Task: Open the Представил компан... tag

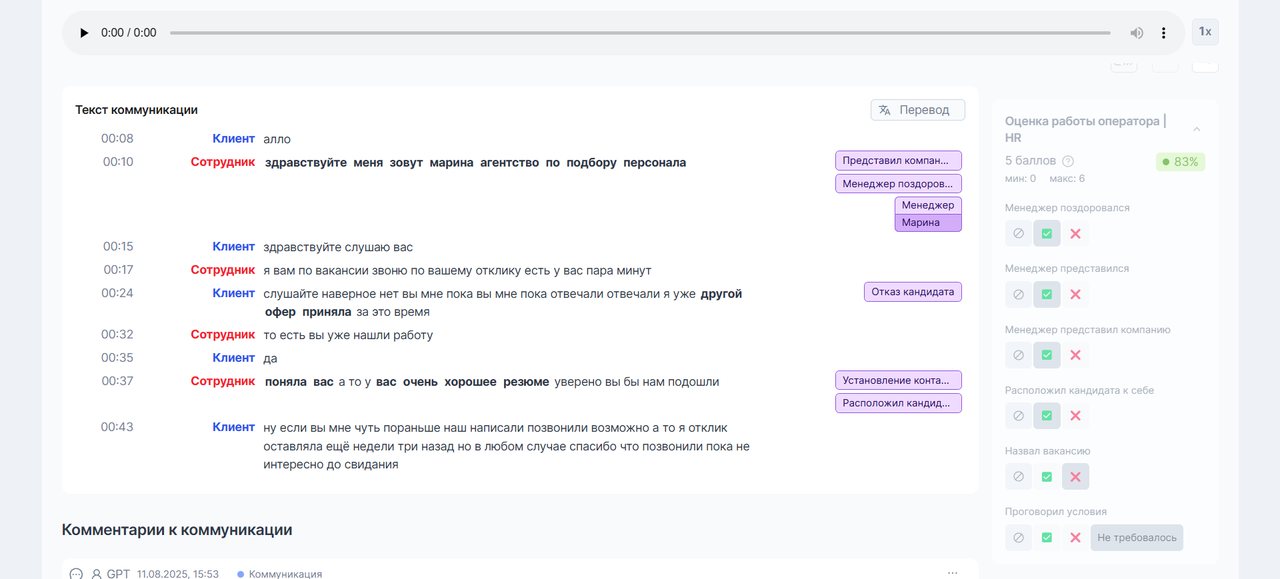Action: pyautogui.click(x=898, y=160)
